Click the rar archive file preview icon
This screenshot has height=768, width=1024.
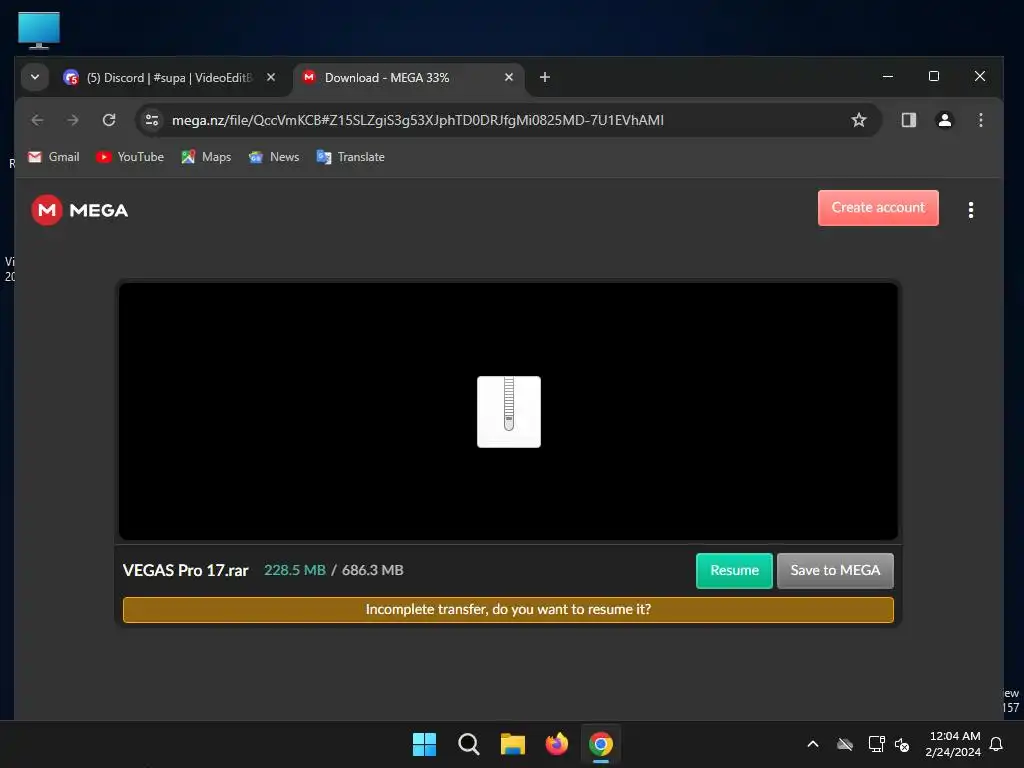509,411
